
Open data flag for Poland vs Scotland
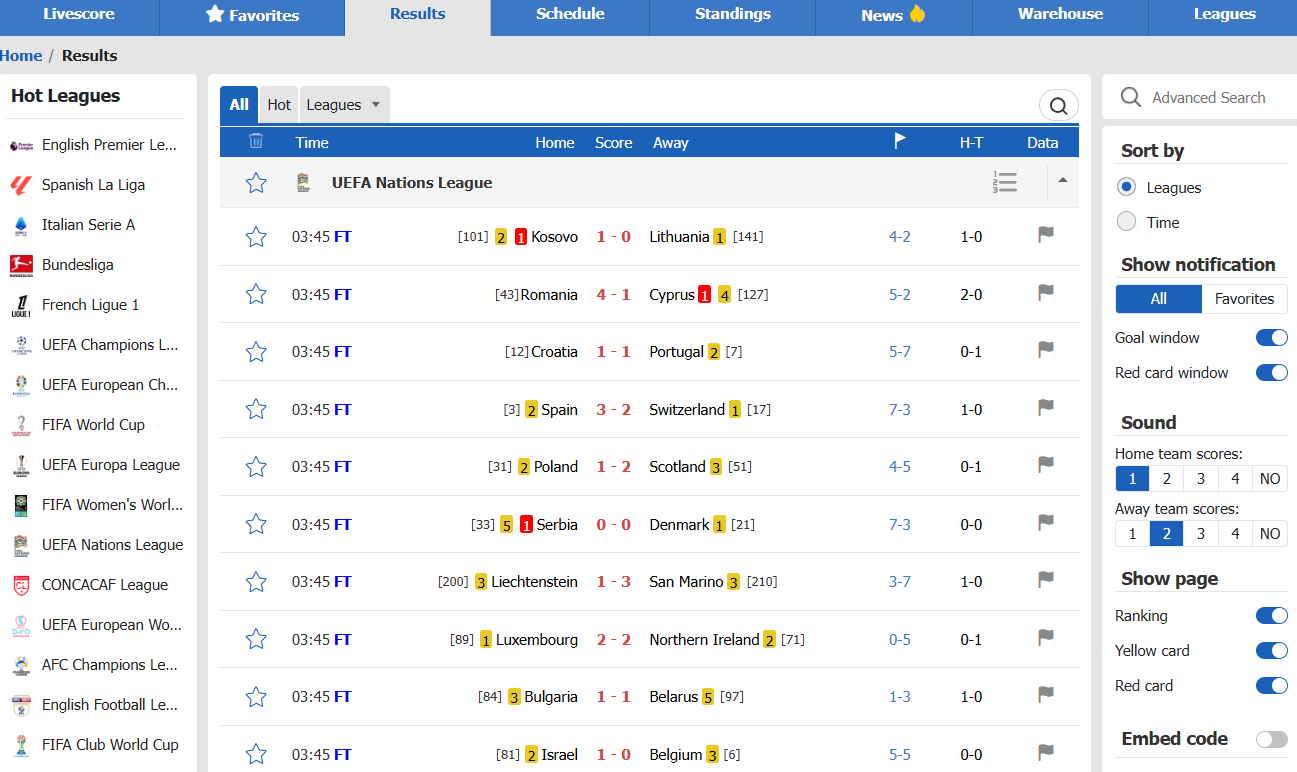(1046, 465)
